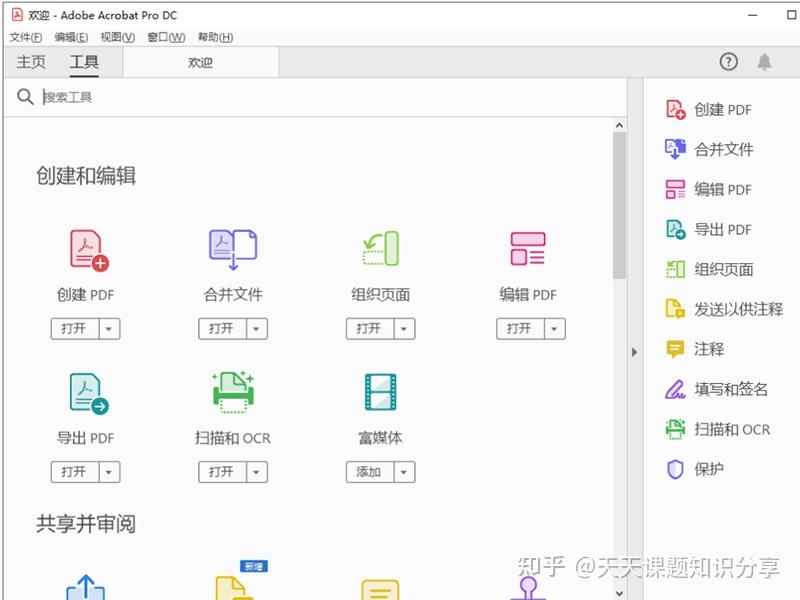The height and width of the screenshot is (600, 800).
Task: Select 创建 PDF icon in right sidebar
Action: click(676, 109)
